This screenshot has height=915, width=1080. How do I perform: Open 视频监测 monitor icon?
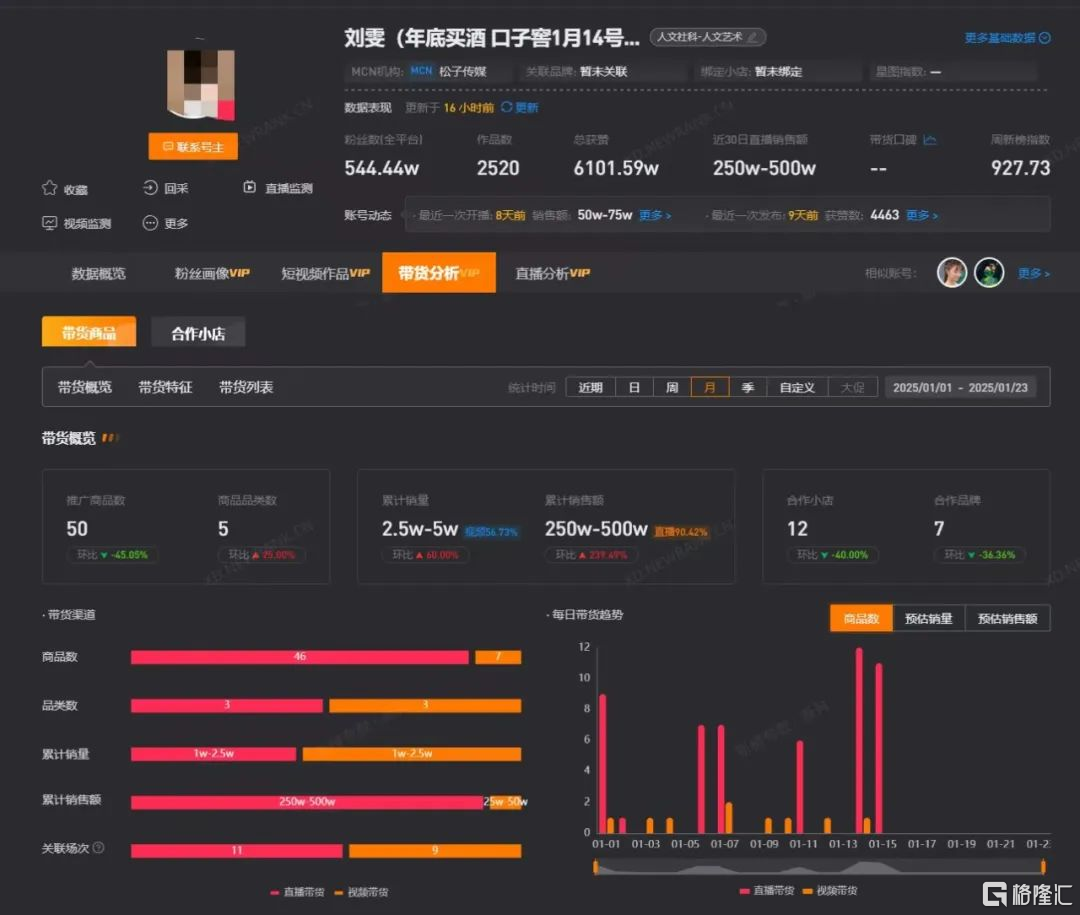(49, 223)
